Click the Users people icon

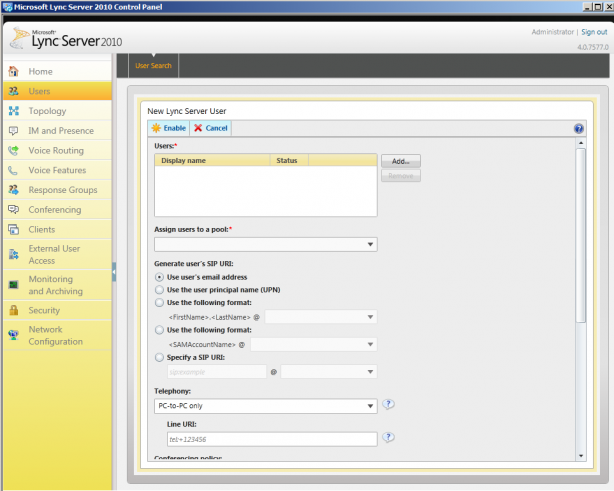[x=14, y=91]
